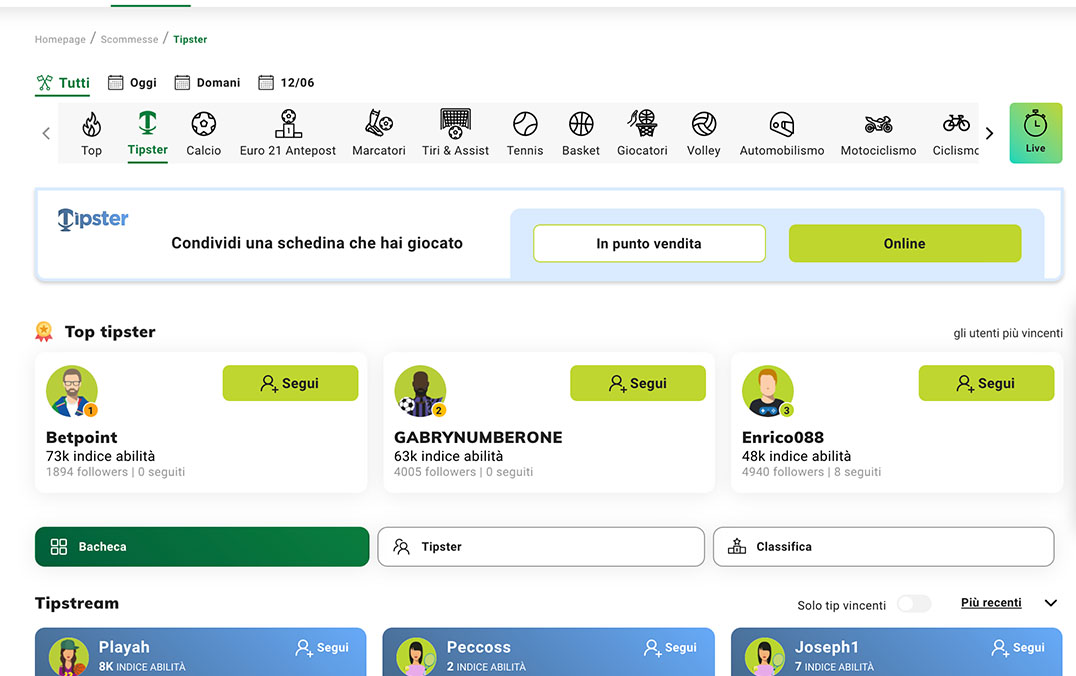
Task: Click the Live stopwatch button
Action: pyautogui.click(x=1035, y=132)
